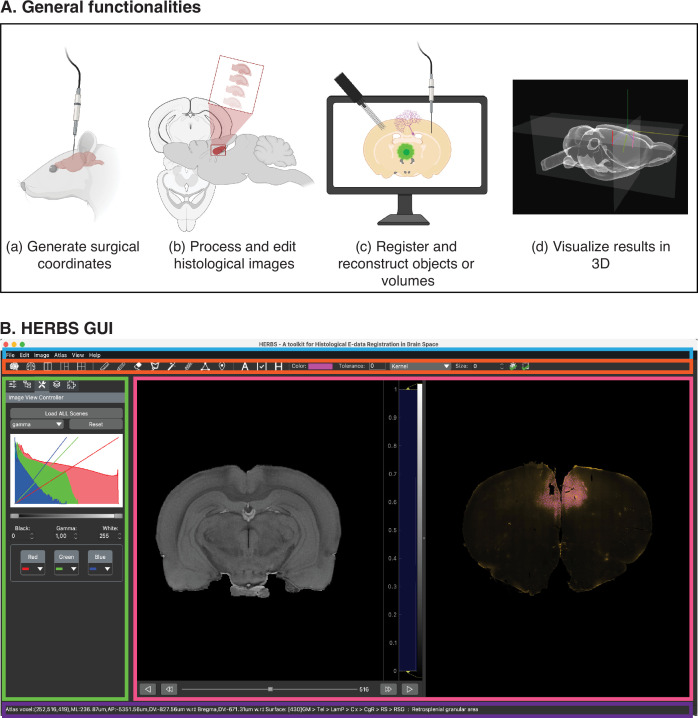Activate the magic wand tool
698x718 pixels.
click(171, 367)
